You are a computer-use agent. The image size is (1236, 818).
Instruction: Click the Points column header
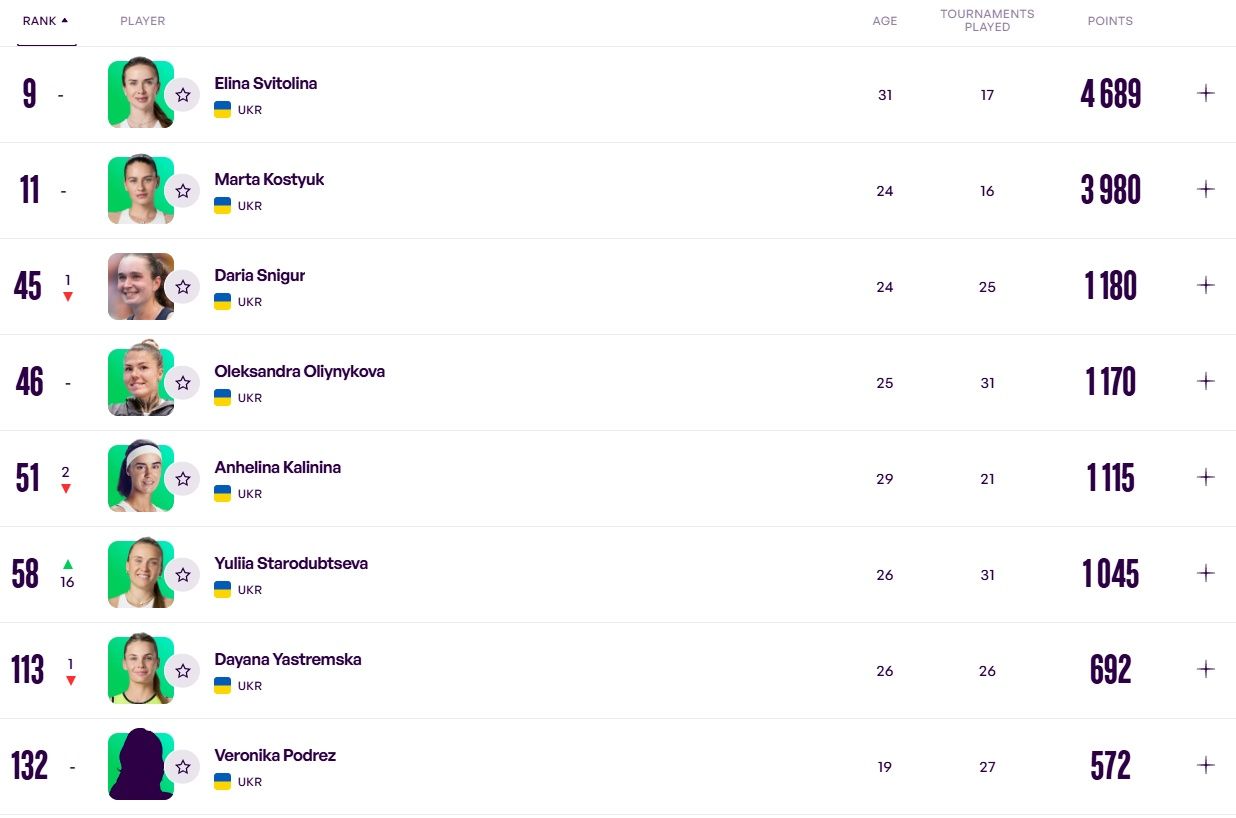[1110, 21]
